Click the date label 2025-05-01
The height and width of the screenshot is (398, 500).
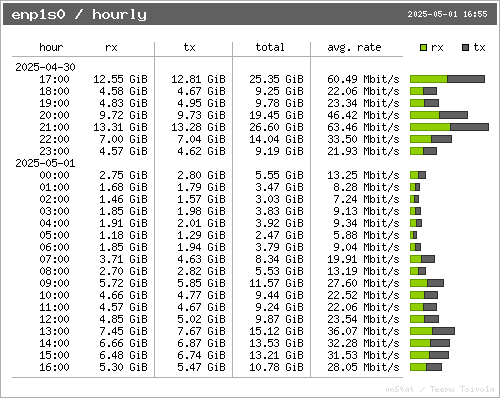tap(45, 163)
